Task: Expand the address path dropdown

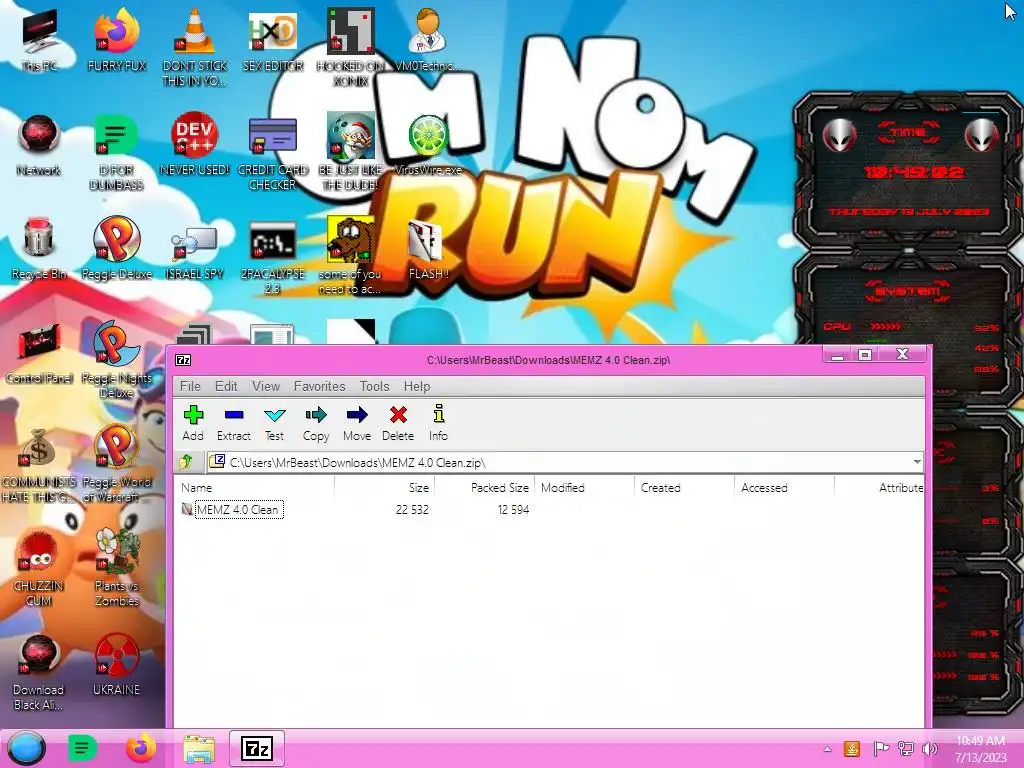Action: [917, 462]
